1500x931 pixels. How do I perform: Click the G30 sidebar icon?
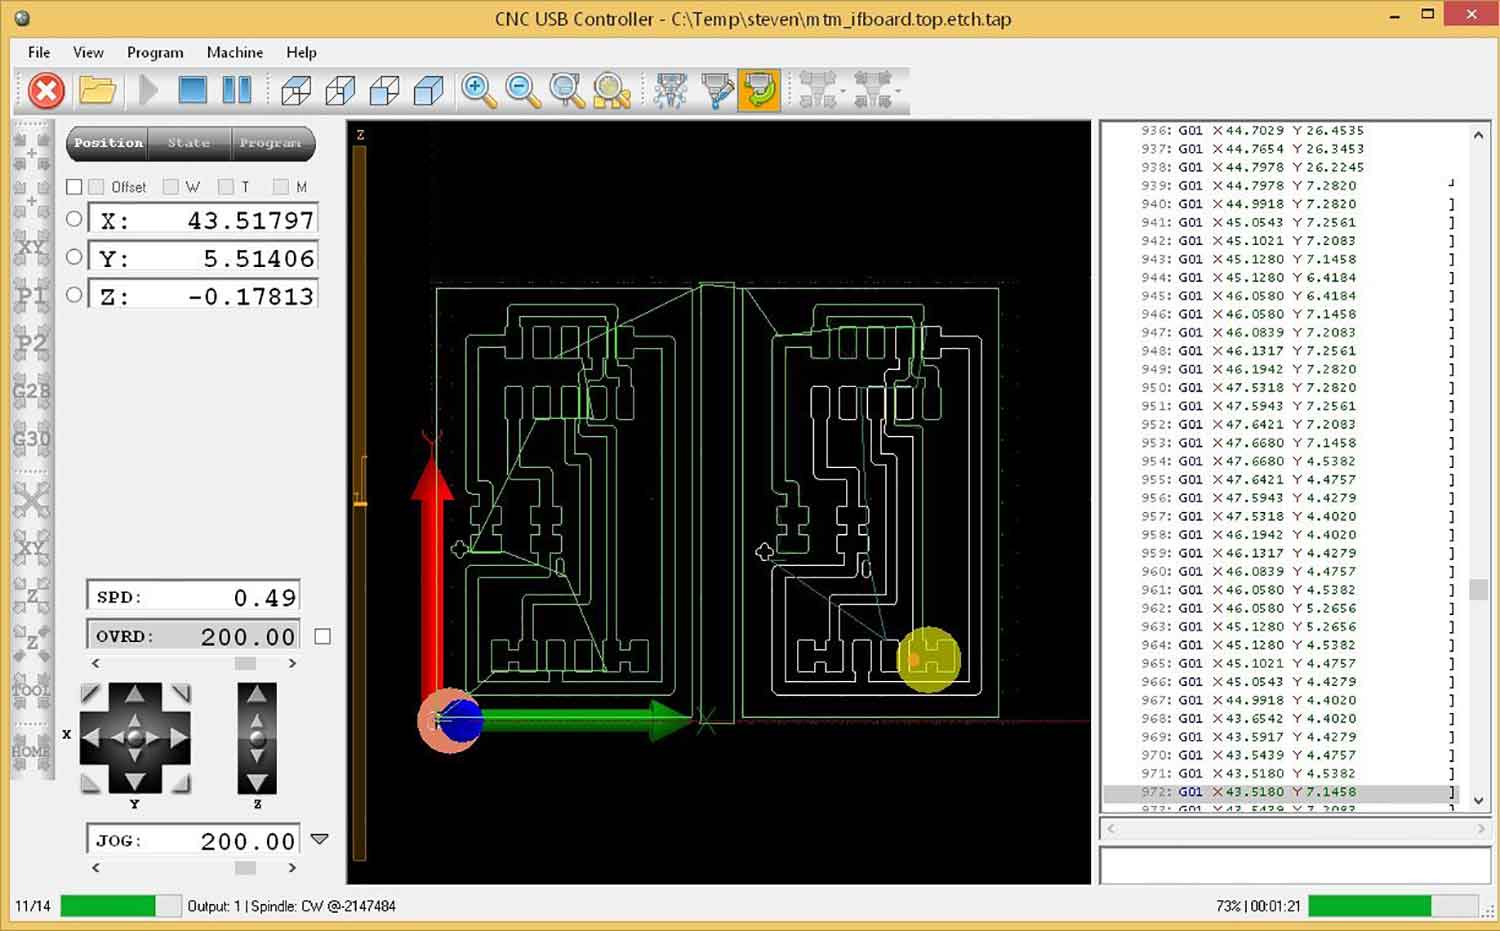pyautogui.click(x=31, y=439)
